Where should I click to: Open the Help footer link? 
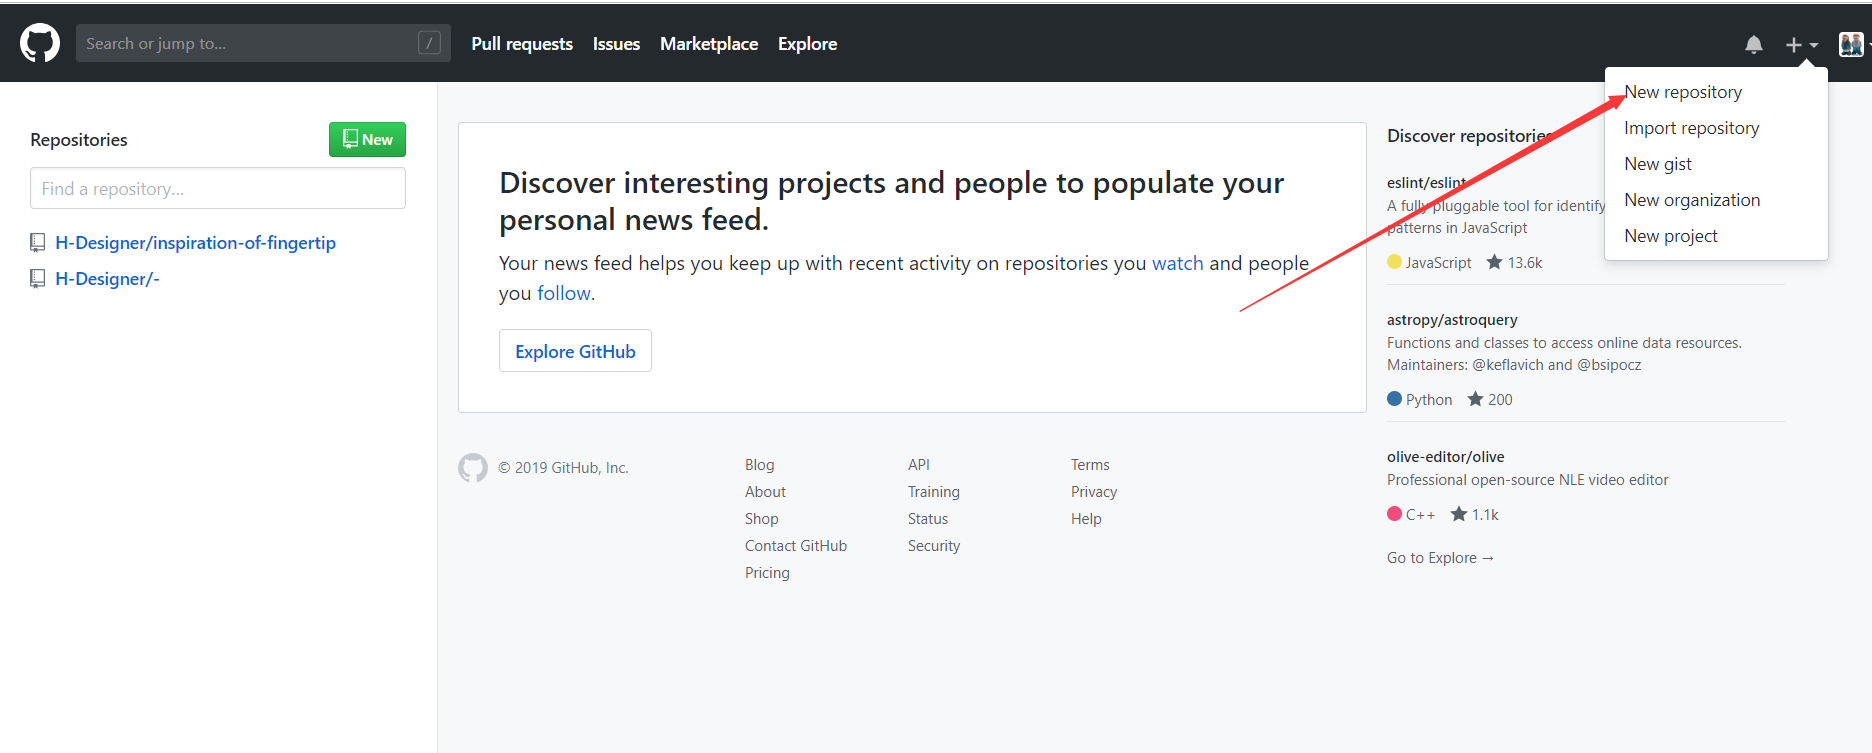point(1086,519)
